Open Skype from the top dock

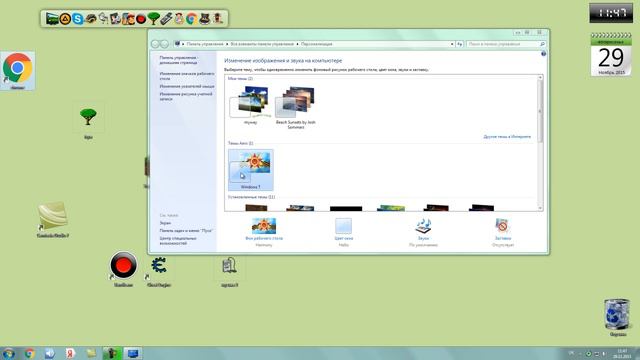(x=78, y=19)
